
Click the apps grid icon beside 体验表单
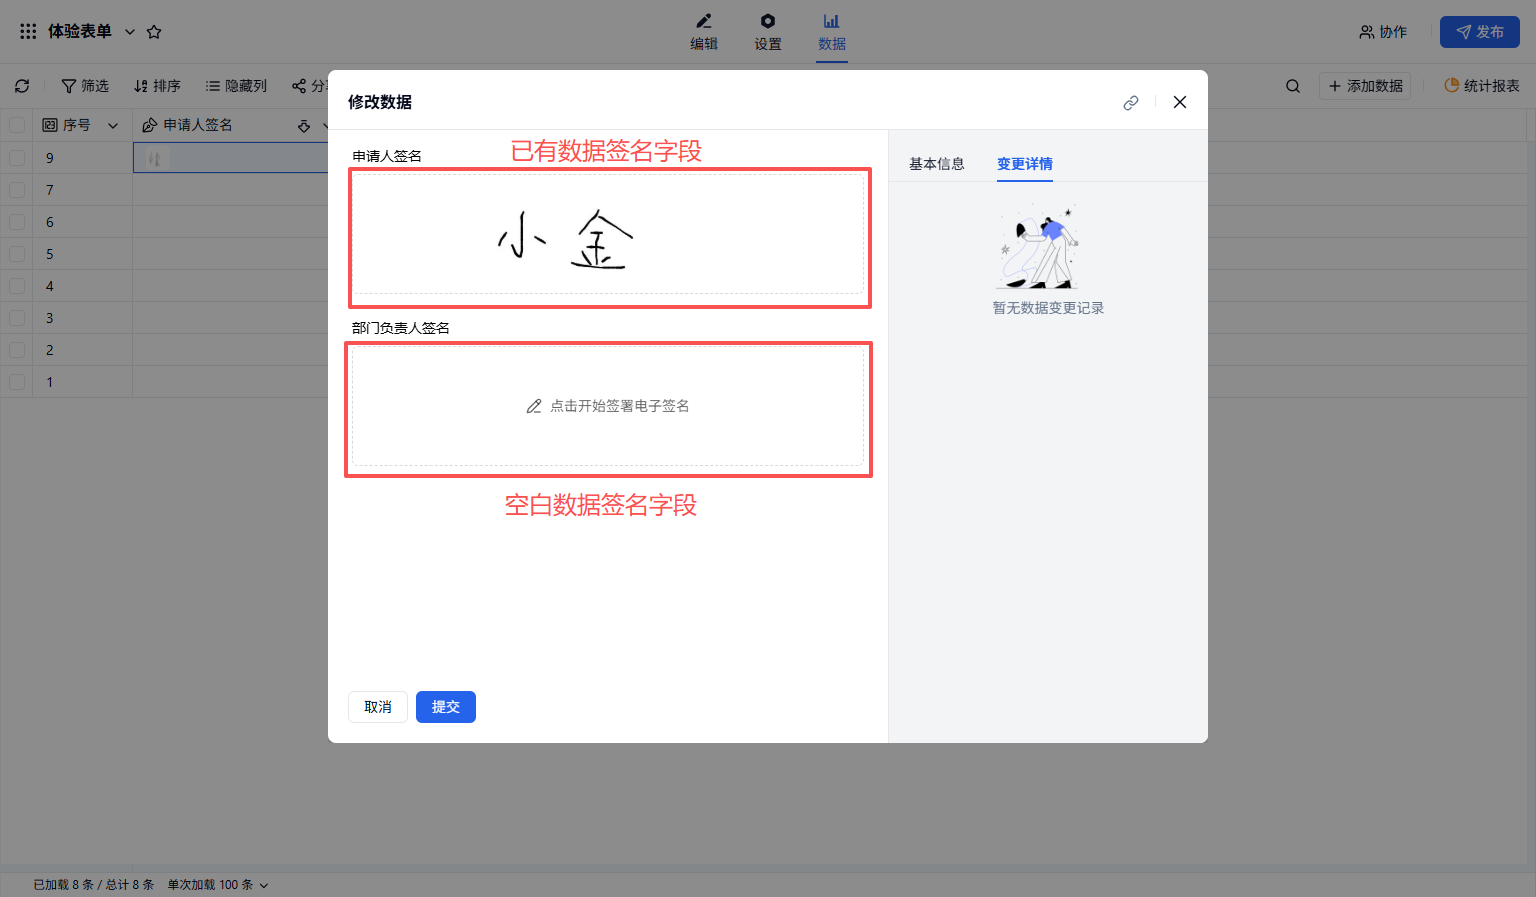[28, 32]
